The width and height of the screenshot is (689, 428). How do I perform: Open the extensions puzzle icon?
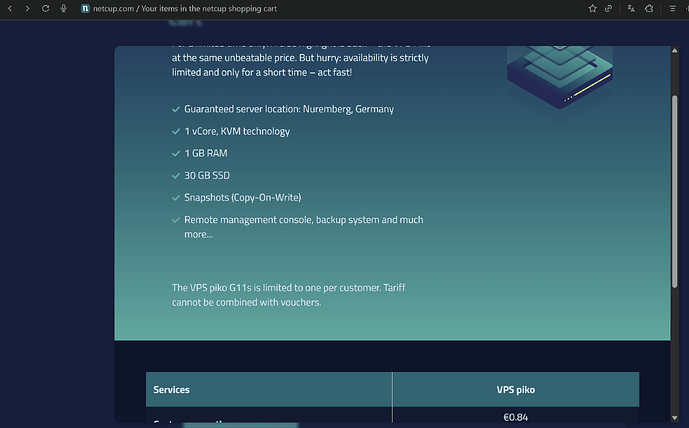649,8
